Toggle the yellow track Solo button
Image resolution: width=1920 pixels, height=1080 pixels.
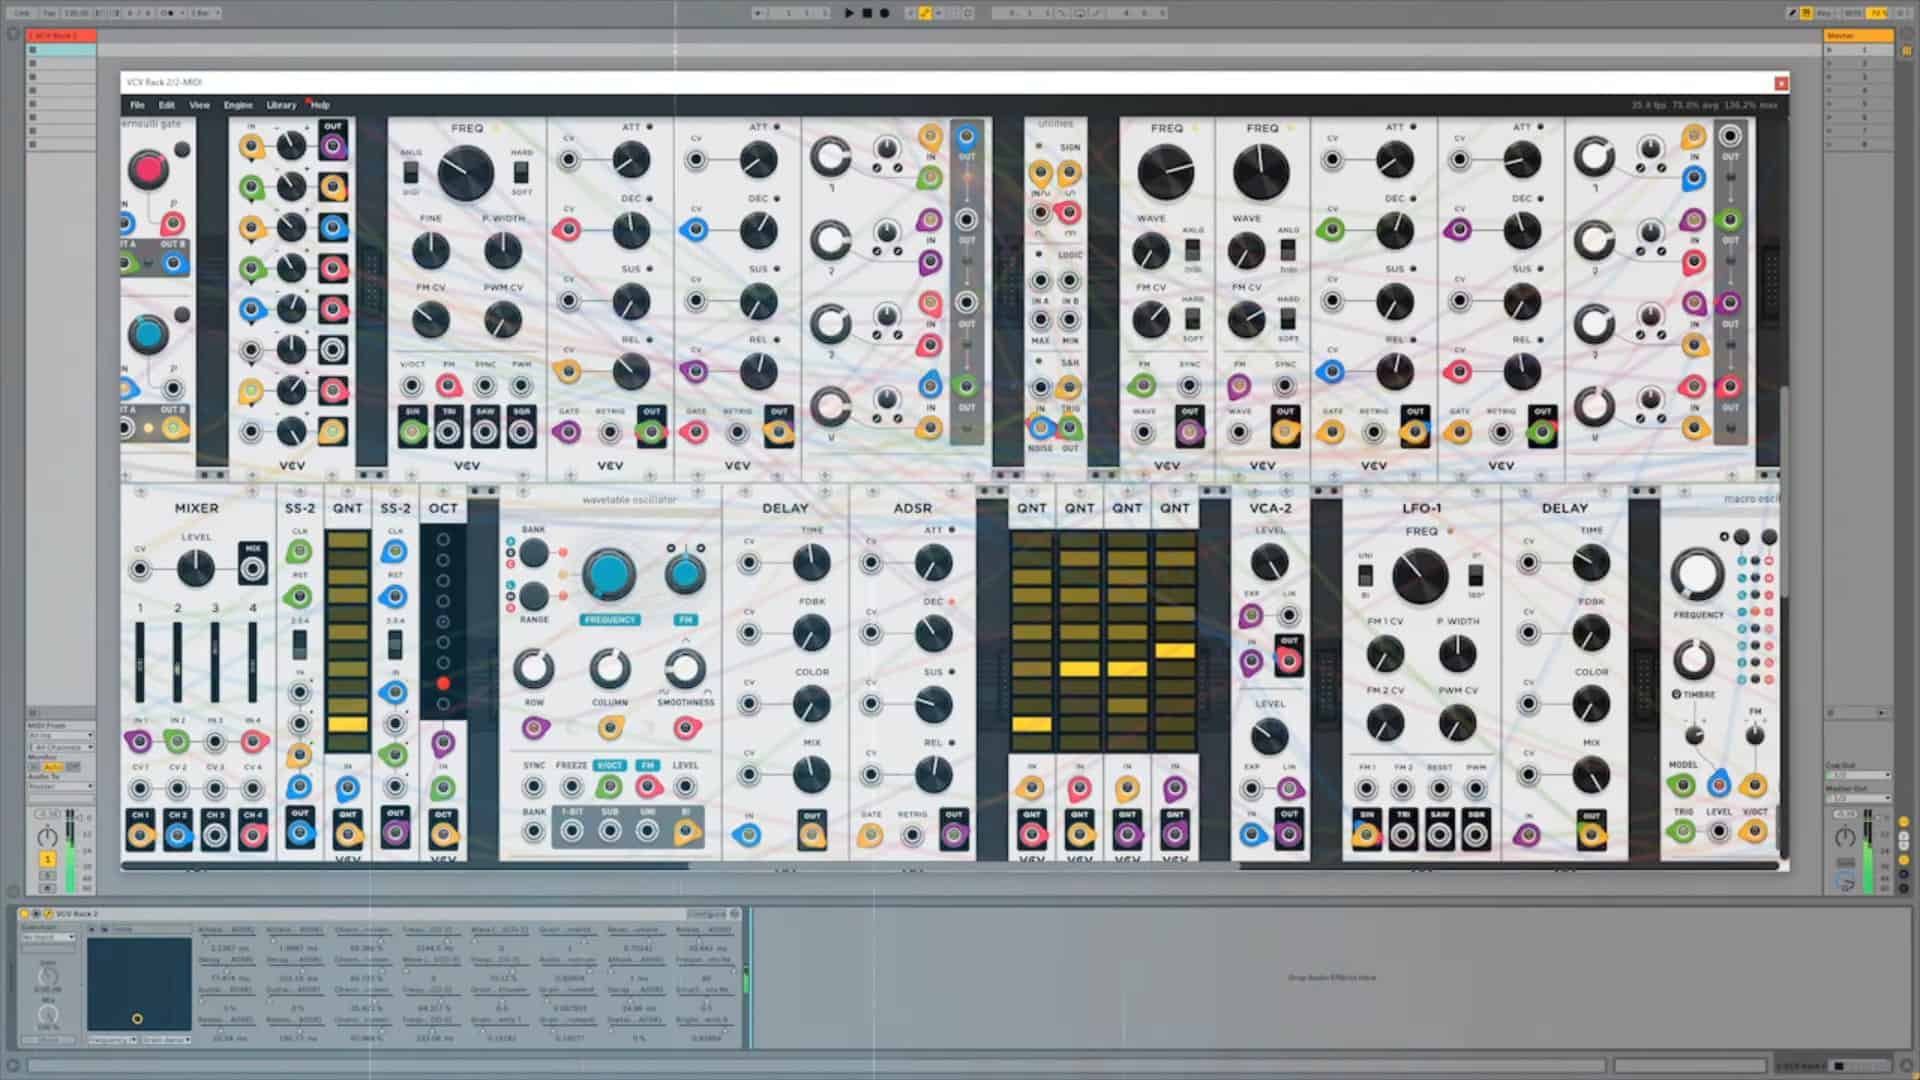47,859
